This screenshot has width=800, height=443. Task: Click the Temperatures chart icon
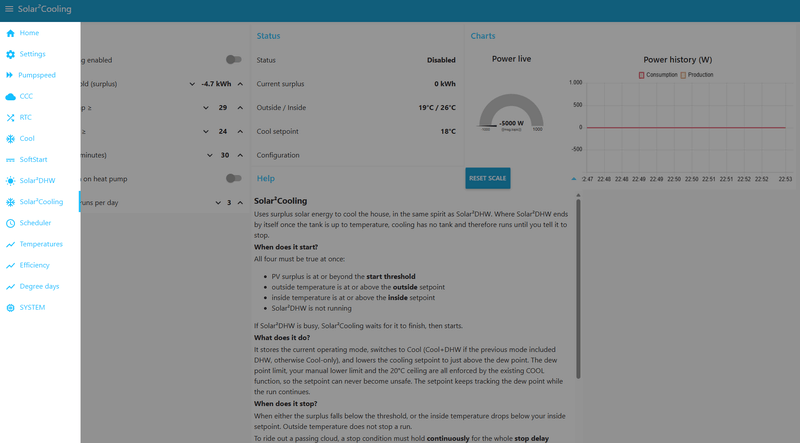point(10,244)
